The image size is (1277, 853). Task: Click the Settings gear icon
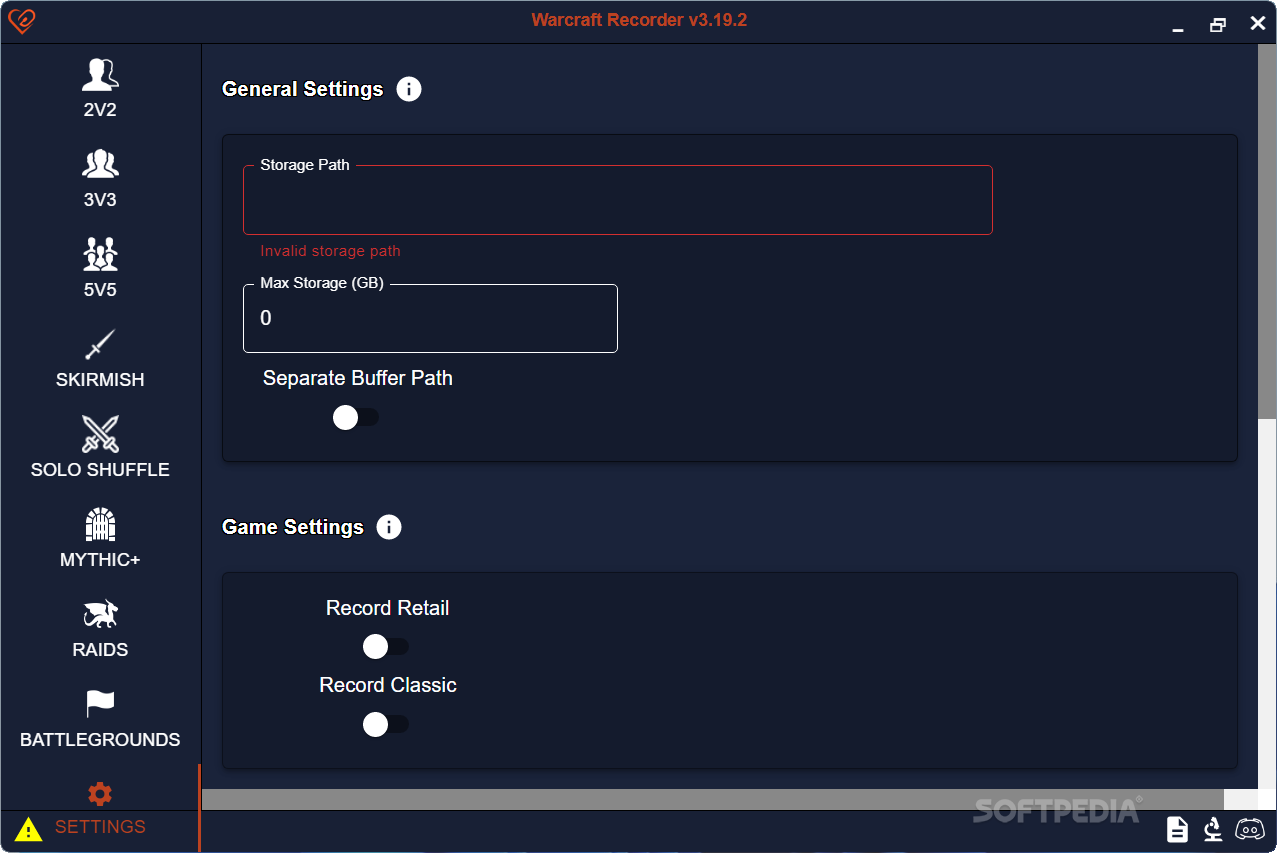[100, 794]
